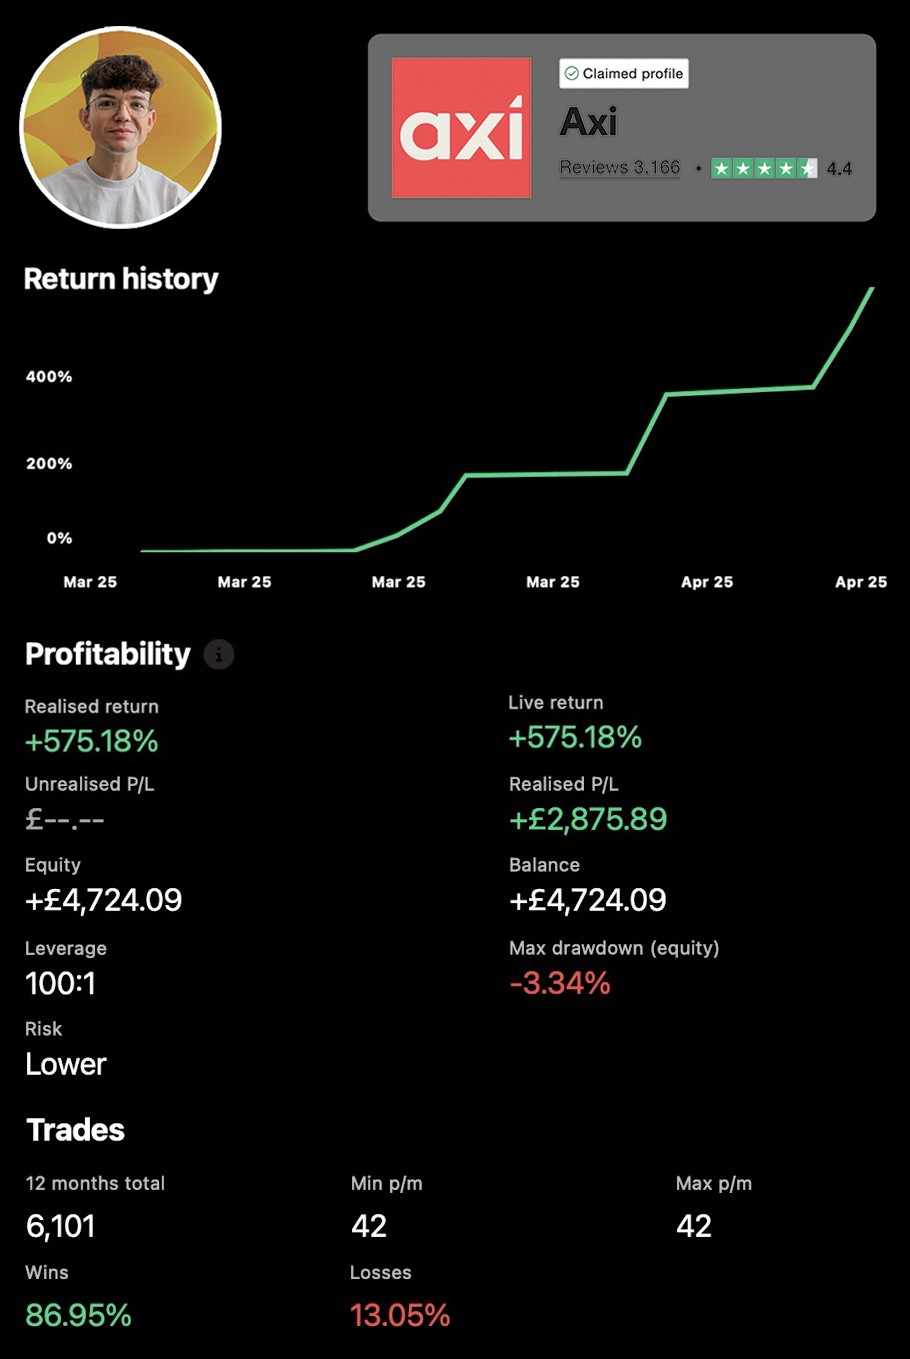Image resolution: width=910 pixels, height=1359 pixels.
Task: Open the Reviews 3,166 link
Action: point(620,167)
